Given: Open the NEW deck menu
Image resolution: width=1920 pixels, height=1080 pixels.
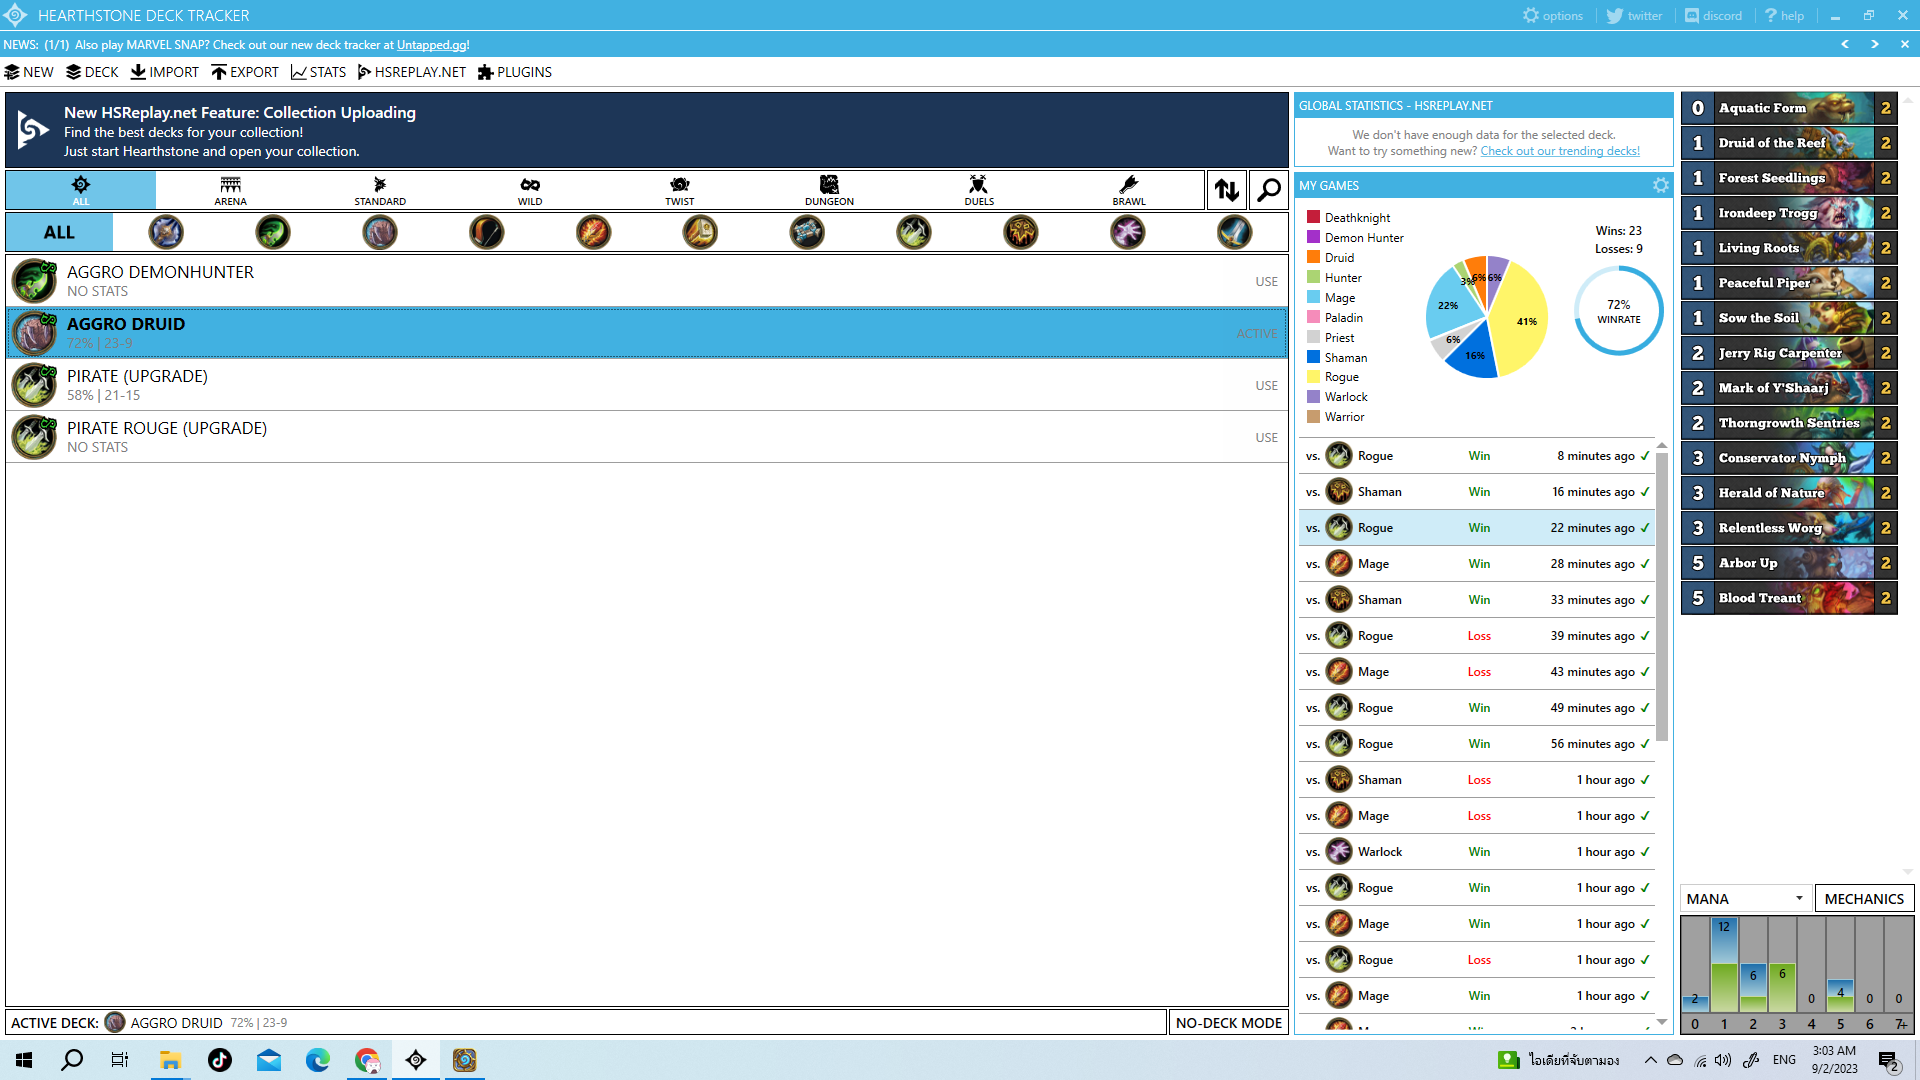Looking at the screenshot, I should (29, 72).
